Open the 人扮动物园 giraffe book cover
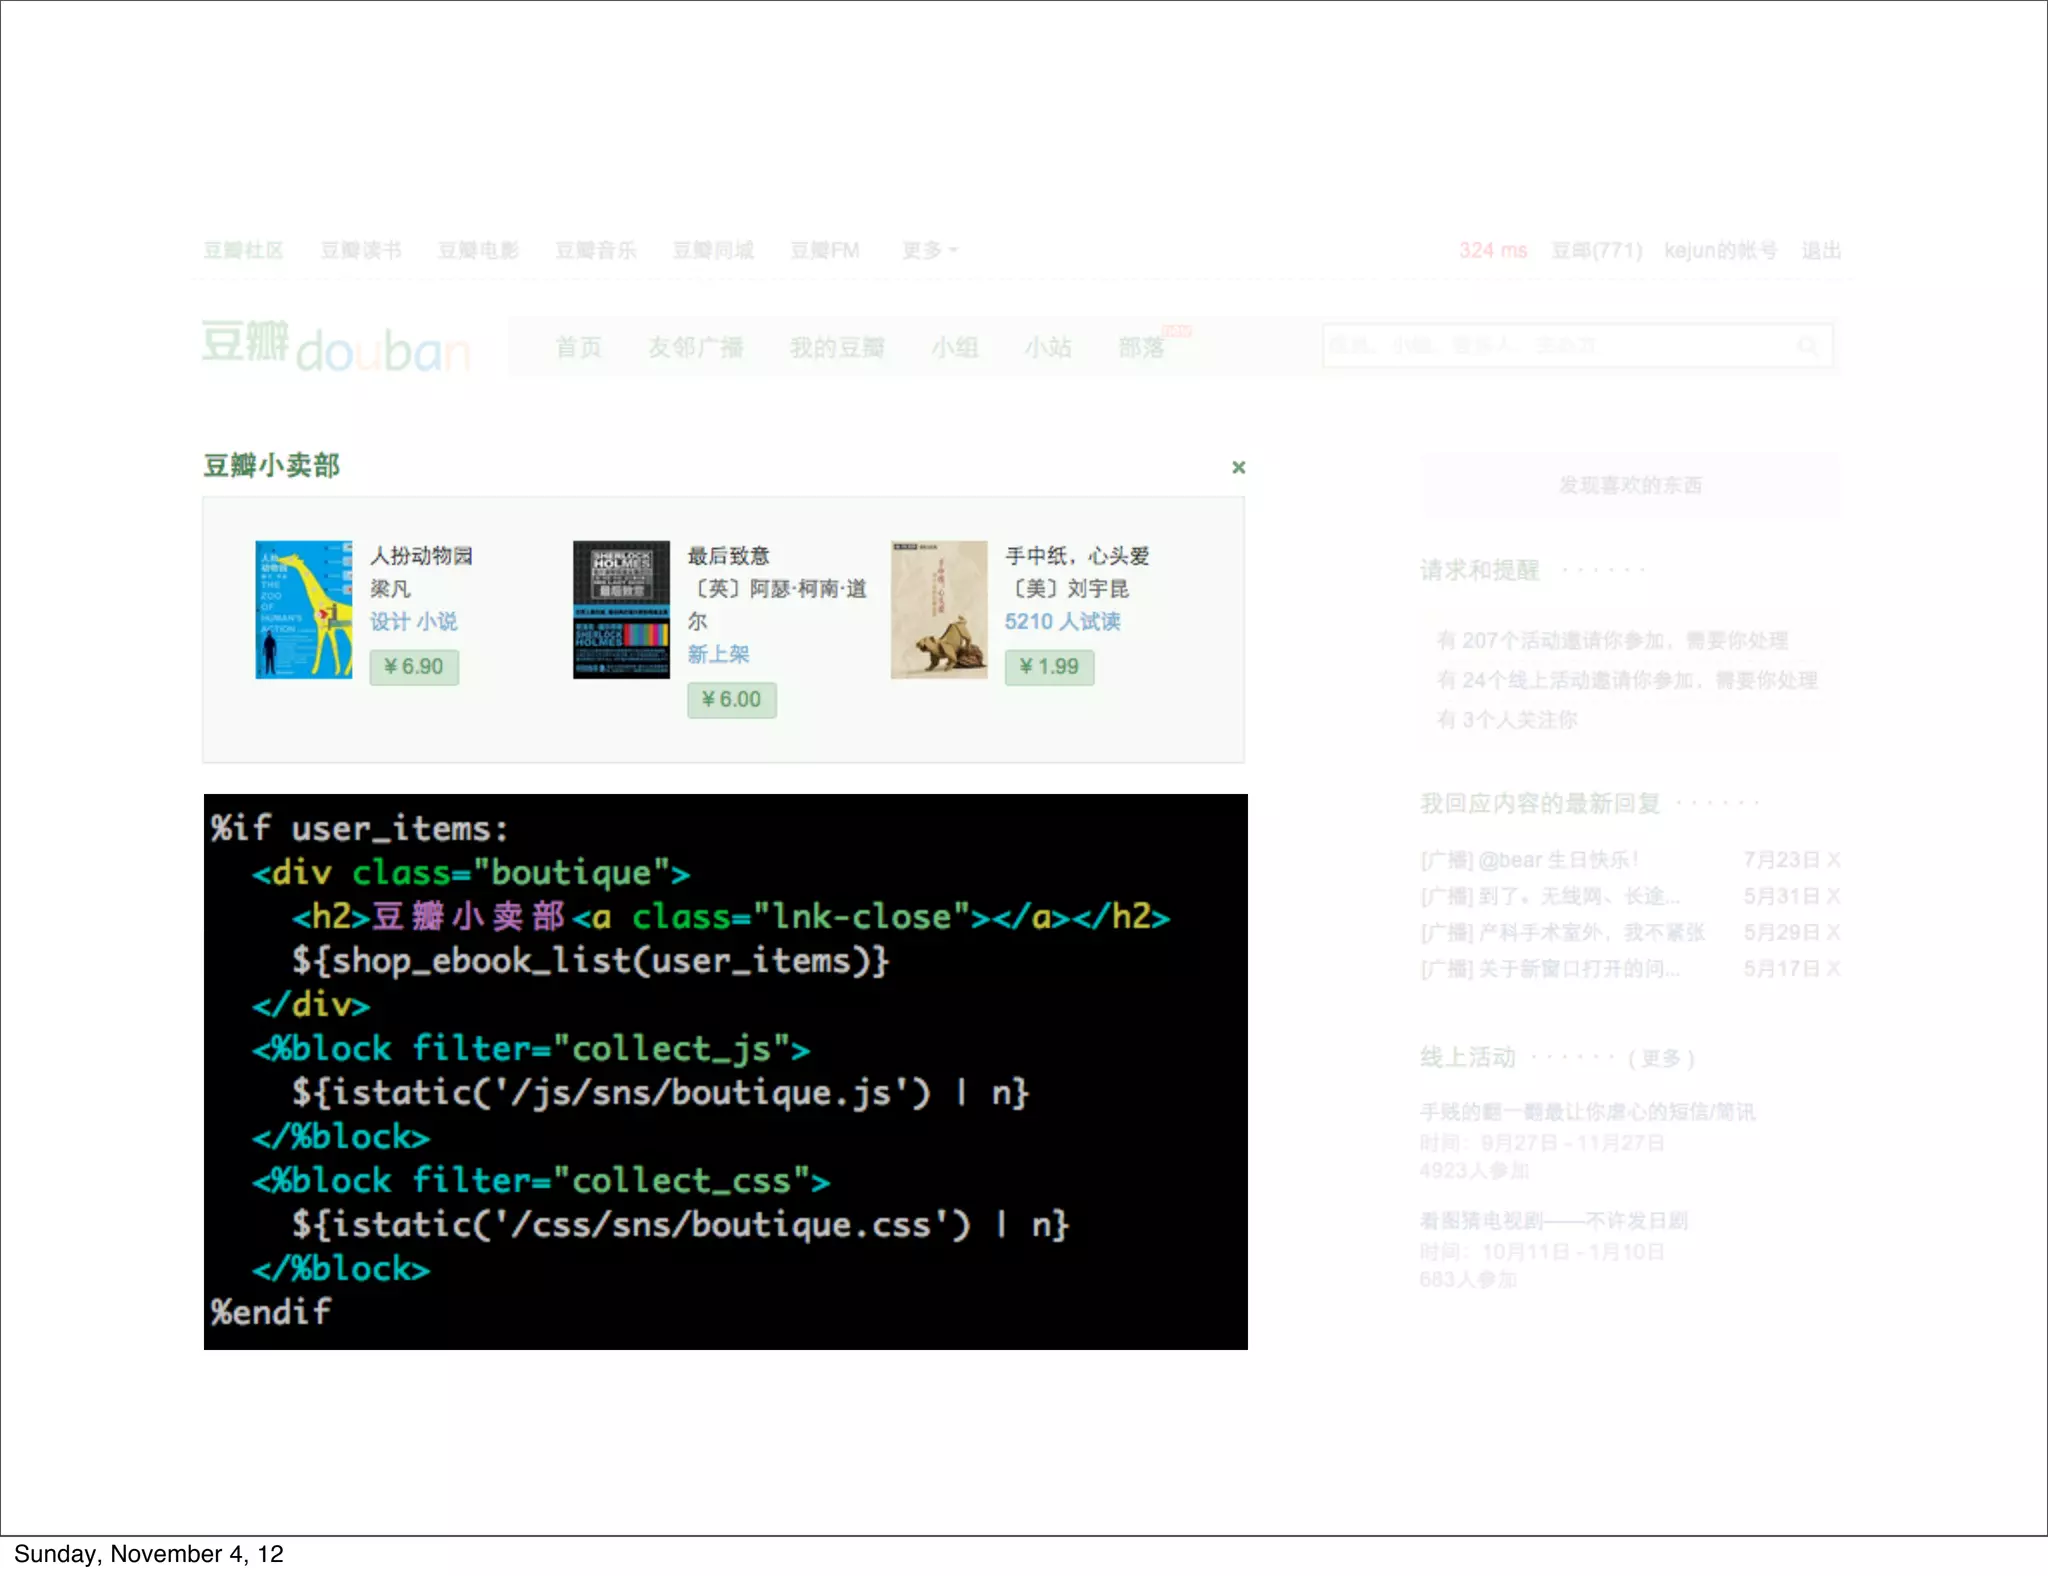Image resolution: width=2048 pixels, height=1576 pixels. point(303,609)
